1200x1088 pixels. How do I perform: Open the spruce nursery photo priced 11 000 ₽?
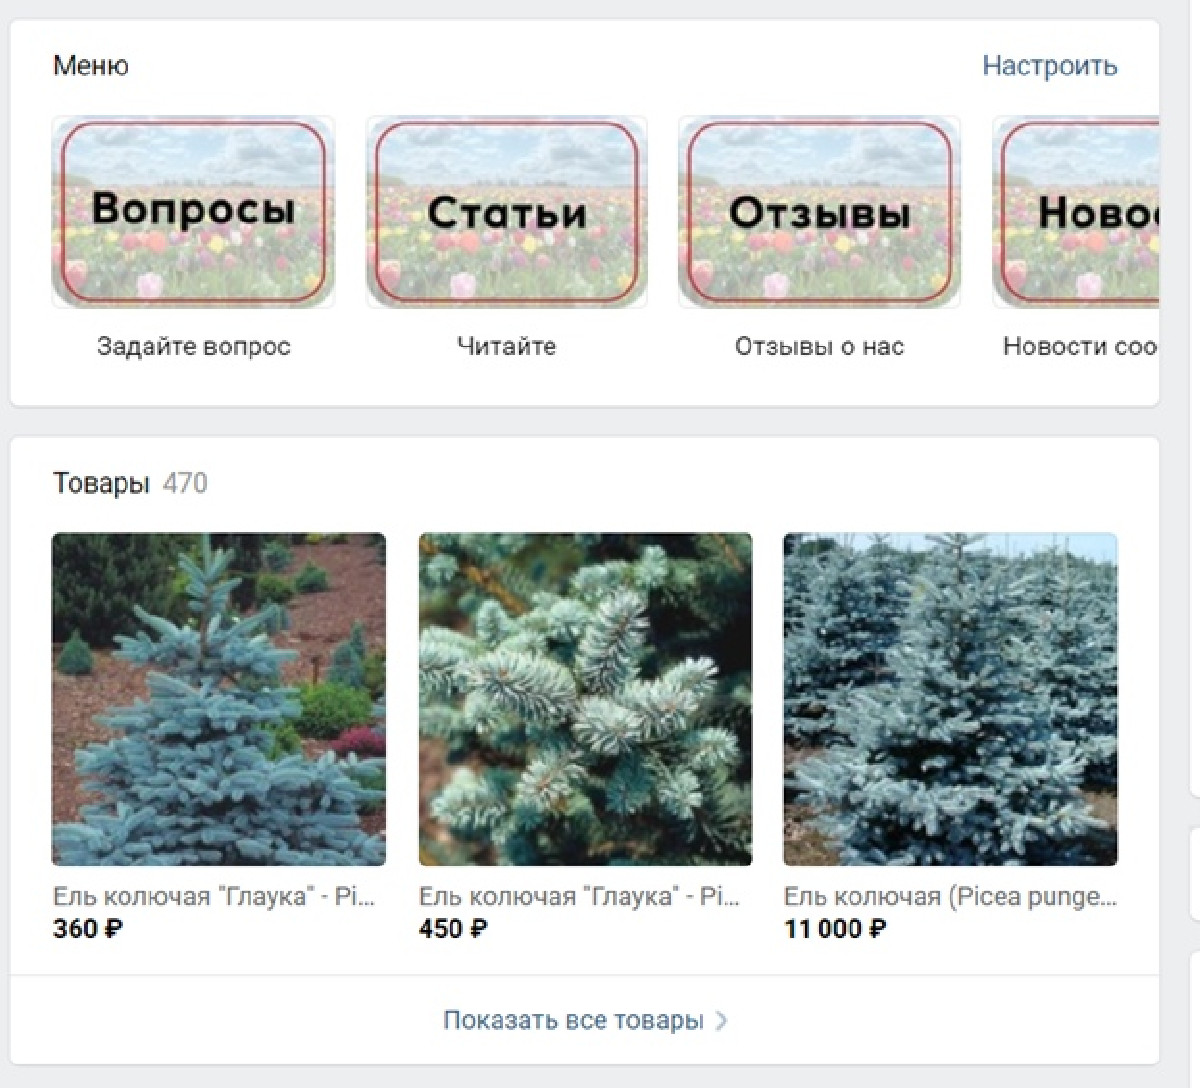click(x=950, y=699)
